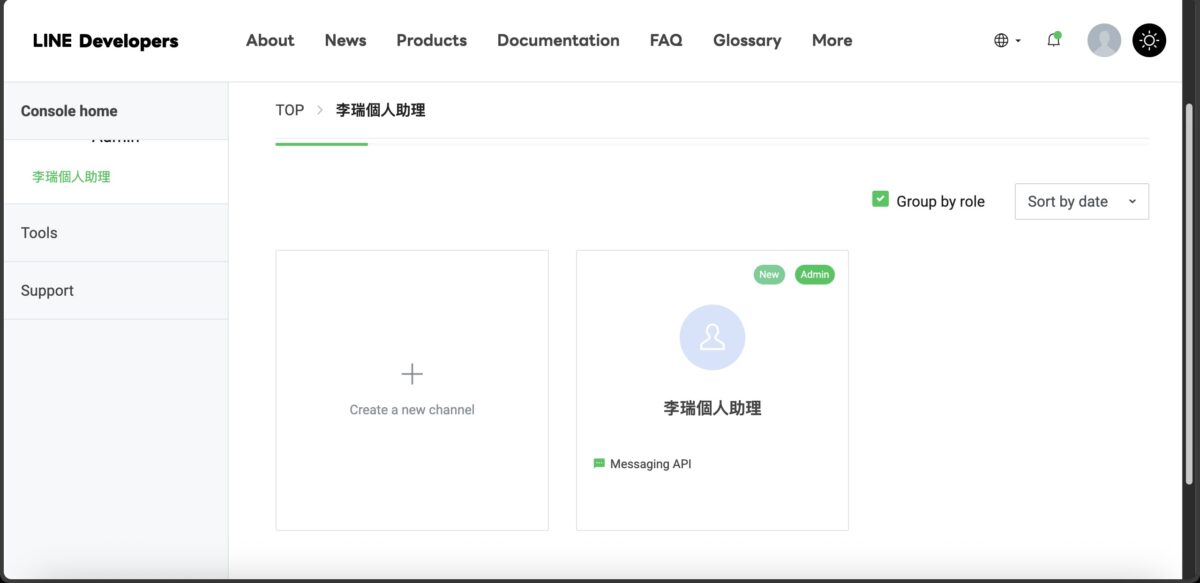Open Tools in the sidebar
1200x583 pixels.
coord(116,233)
